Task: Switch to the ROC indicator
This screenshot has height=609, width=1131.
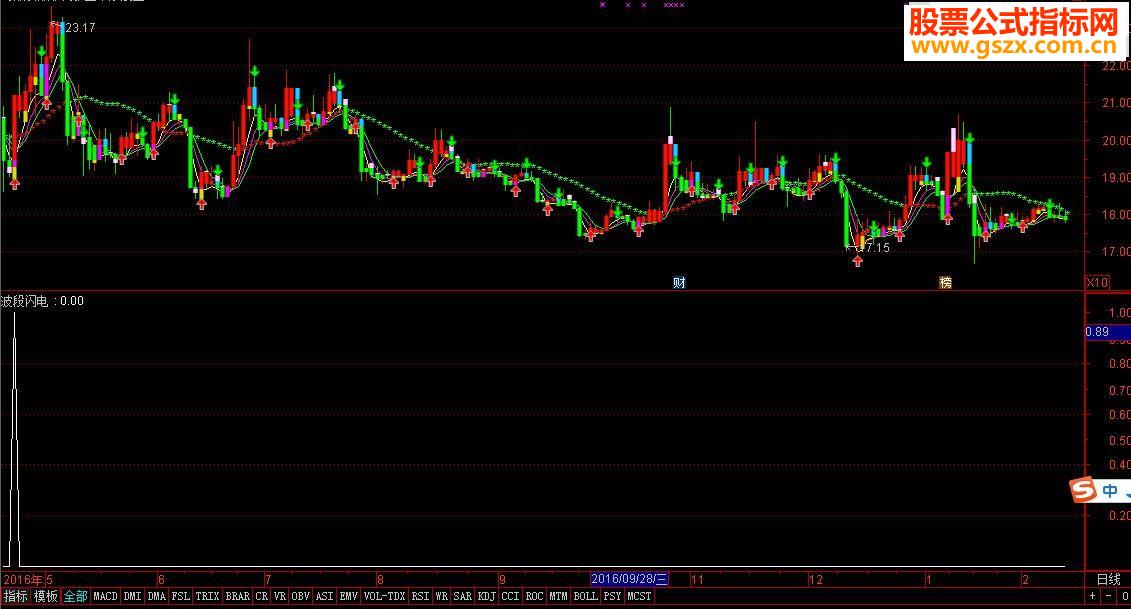Action: pos(534,597)
